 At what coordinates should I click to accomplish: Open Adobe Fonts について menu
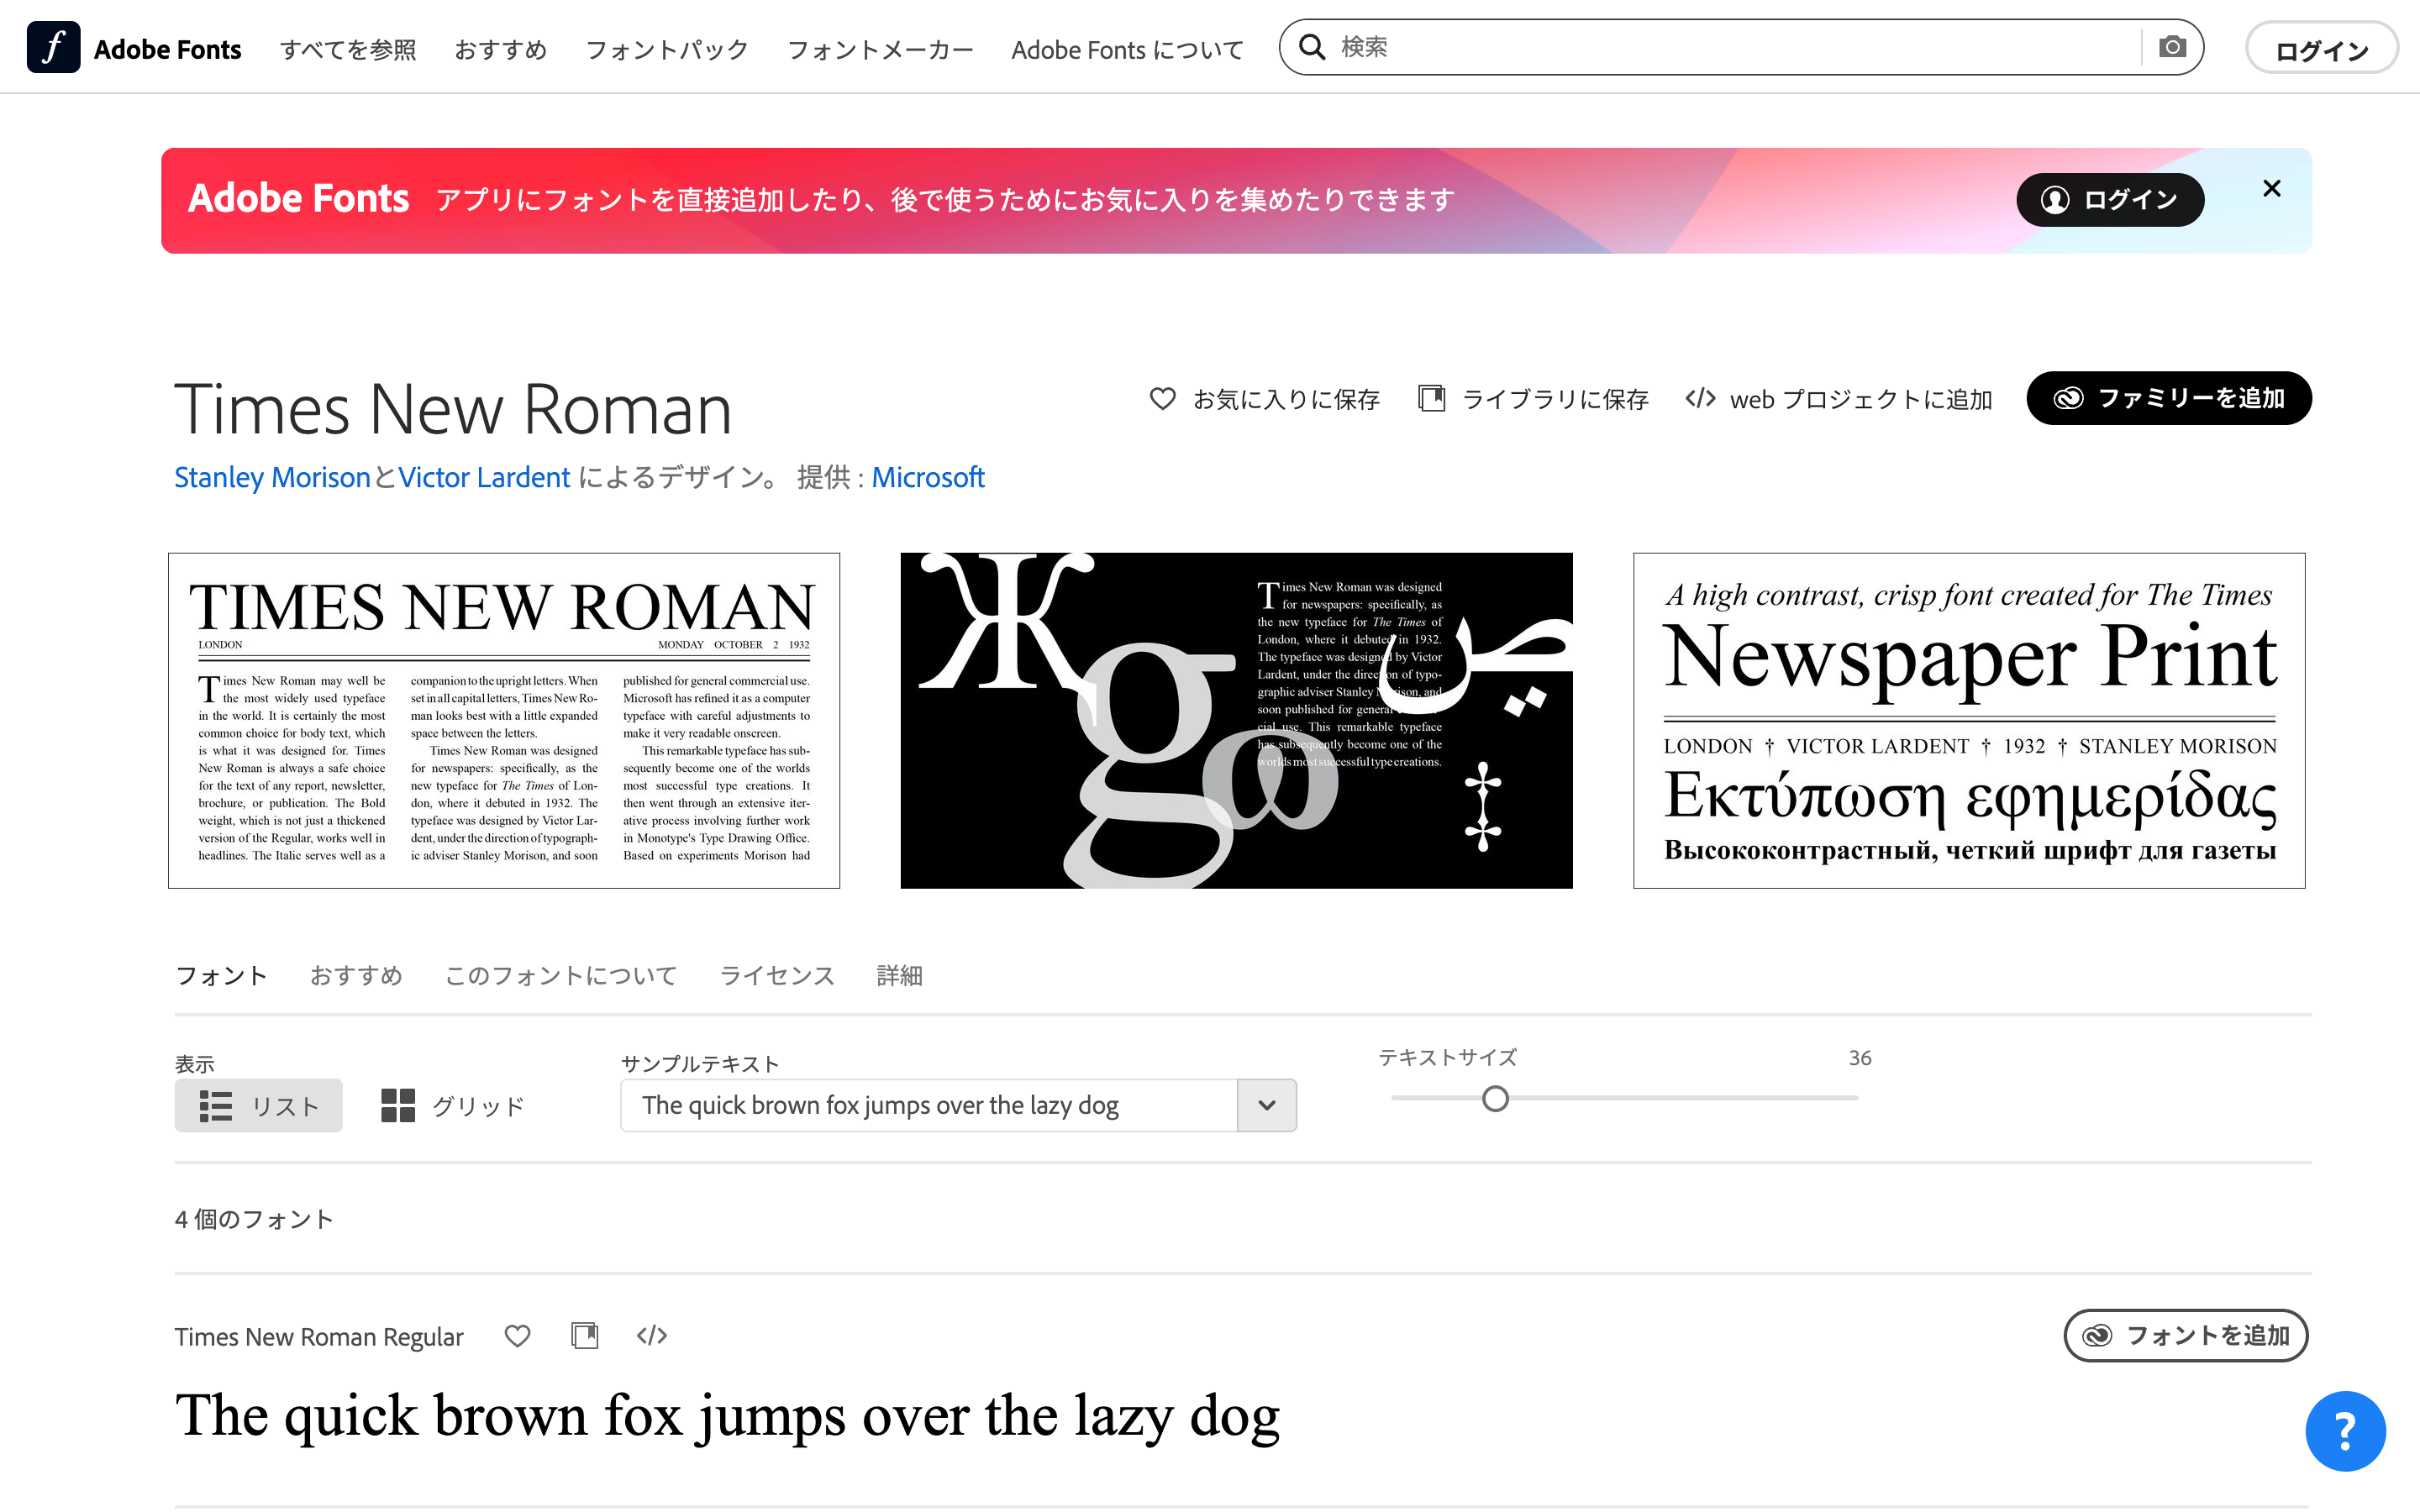(x=1128, y=50)
